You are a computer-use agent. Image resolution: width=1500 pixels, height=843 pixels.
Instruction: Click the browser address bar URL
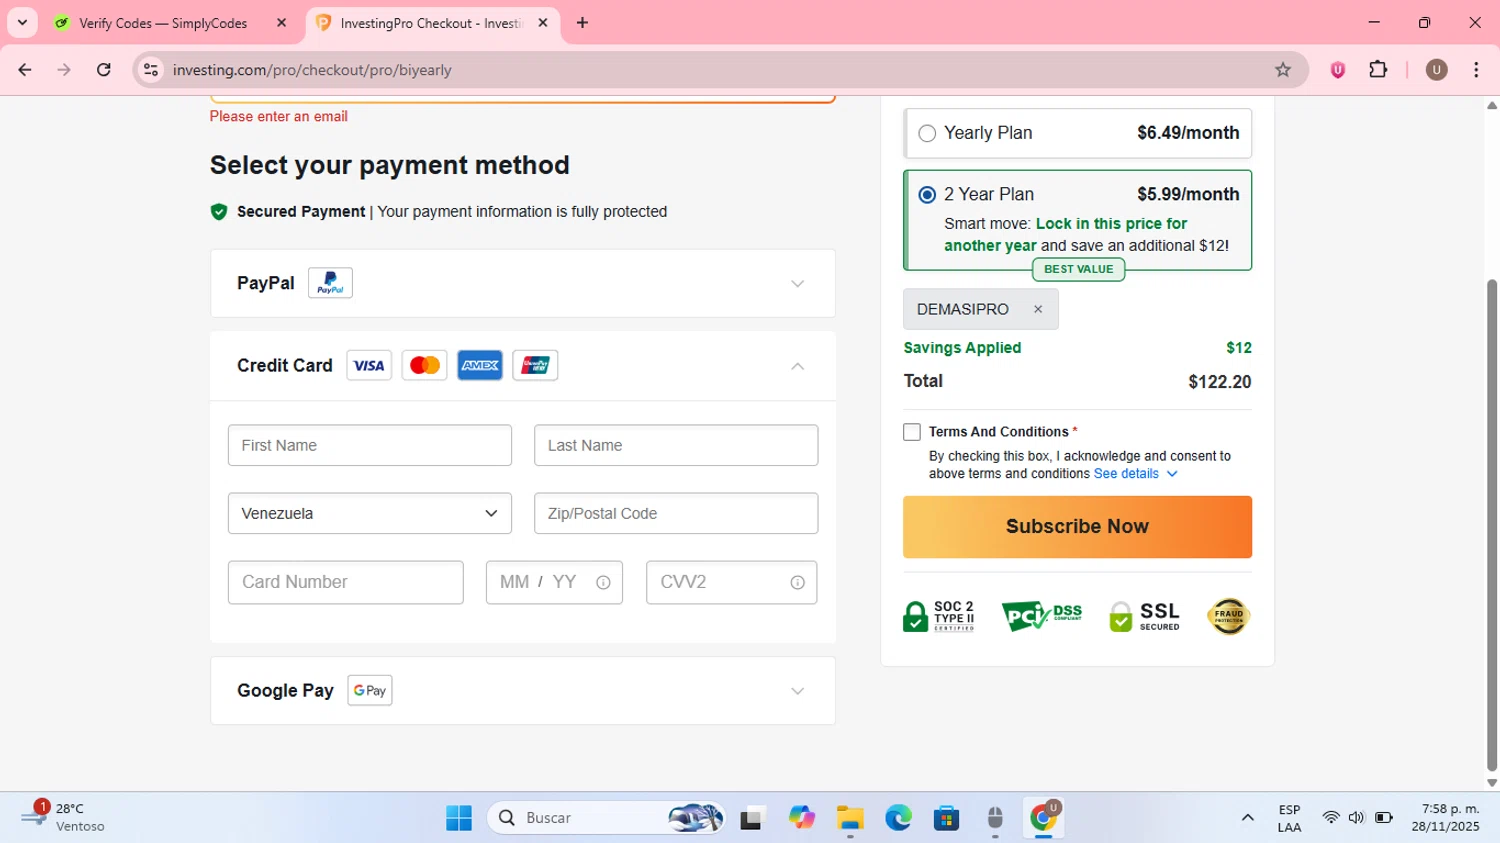pos(312,70)
